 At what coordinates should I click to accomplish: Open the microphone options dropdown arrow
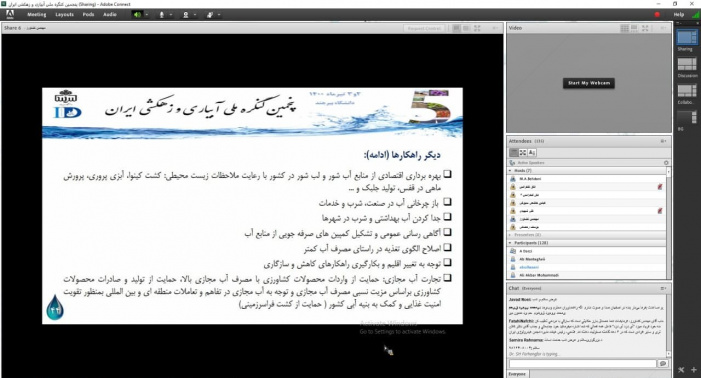171,15
